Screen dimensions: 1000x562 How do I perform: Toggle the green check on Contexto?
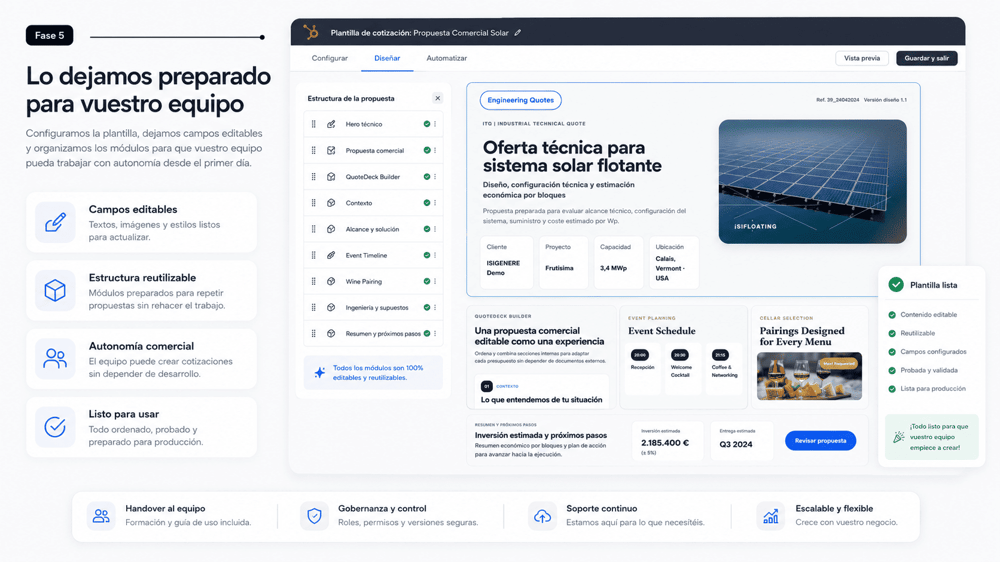tap(427, 203)
